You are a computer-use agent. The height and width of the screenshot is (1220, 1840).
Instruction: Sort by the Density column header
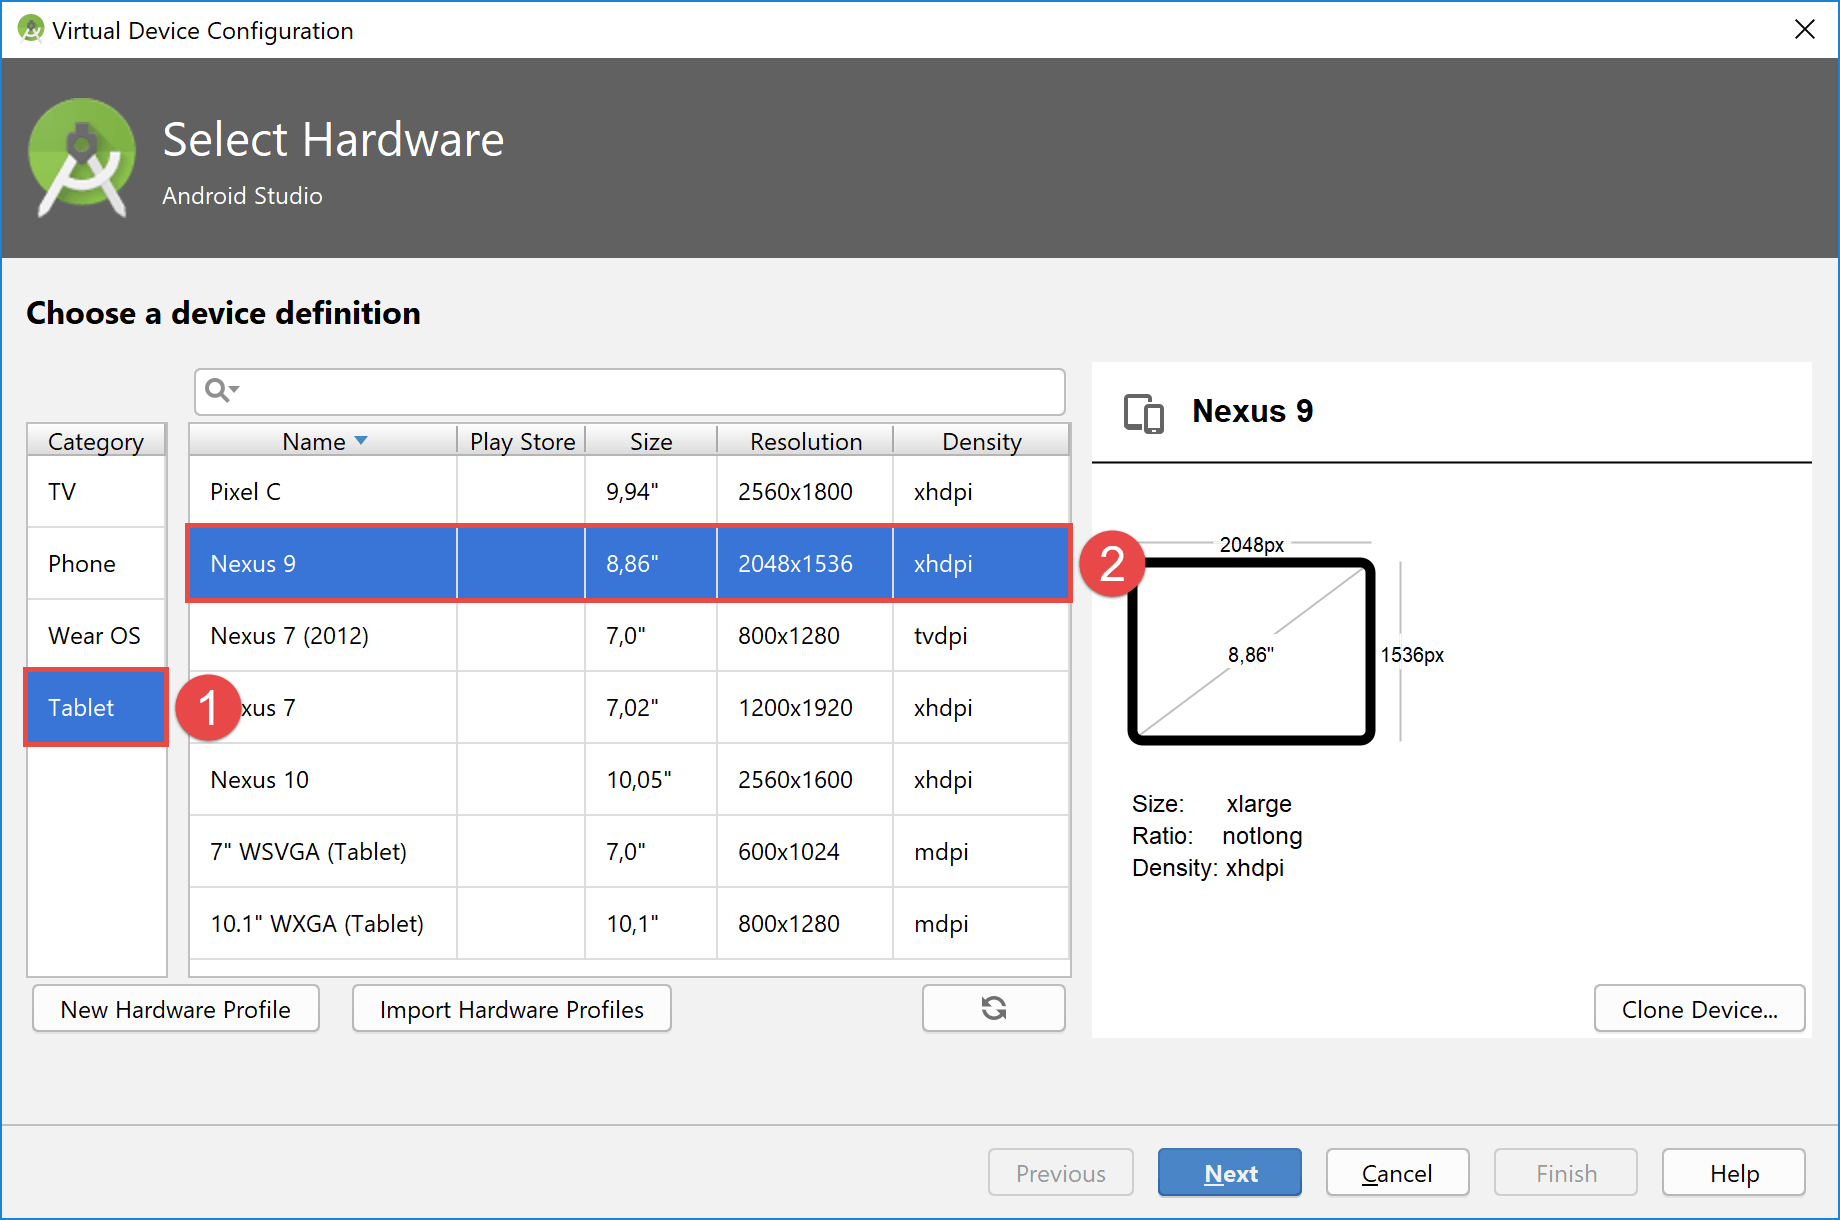coord(981,441)
